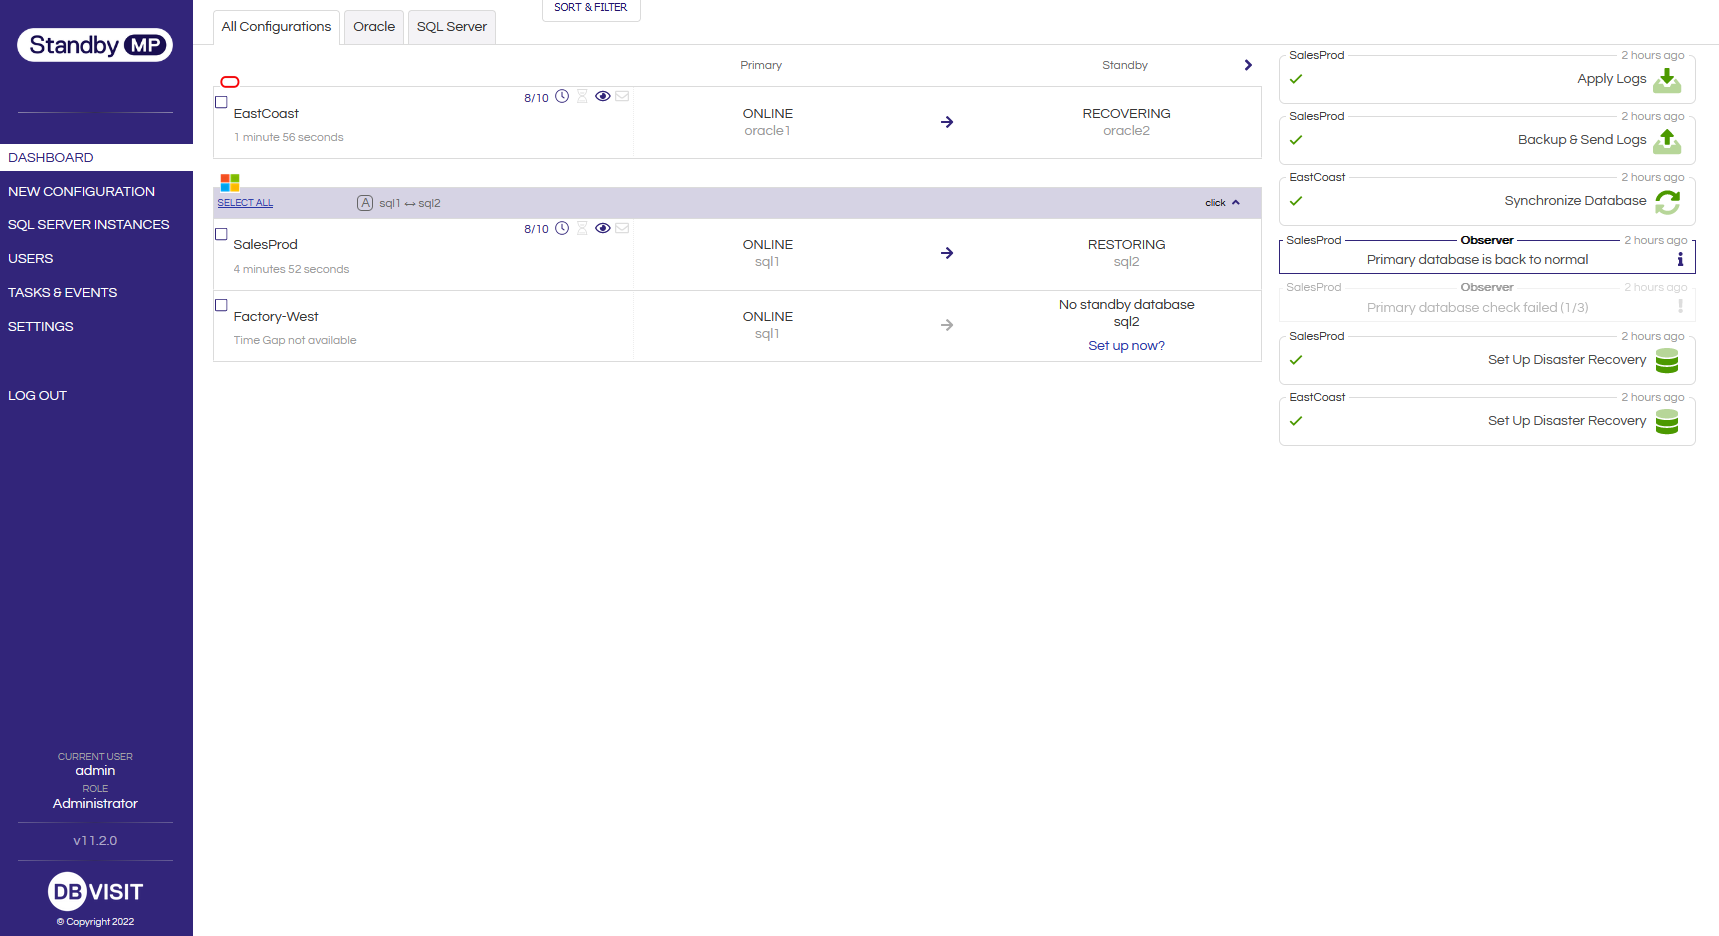
Task: Toggle observer with the eye icon on SalesProd
Action: (x=603, y=228)
